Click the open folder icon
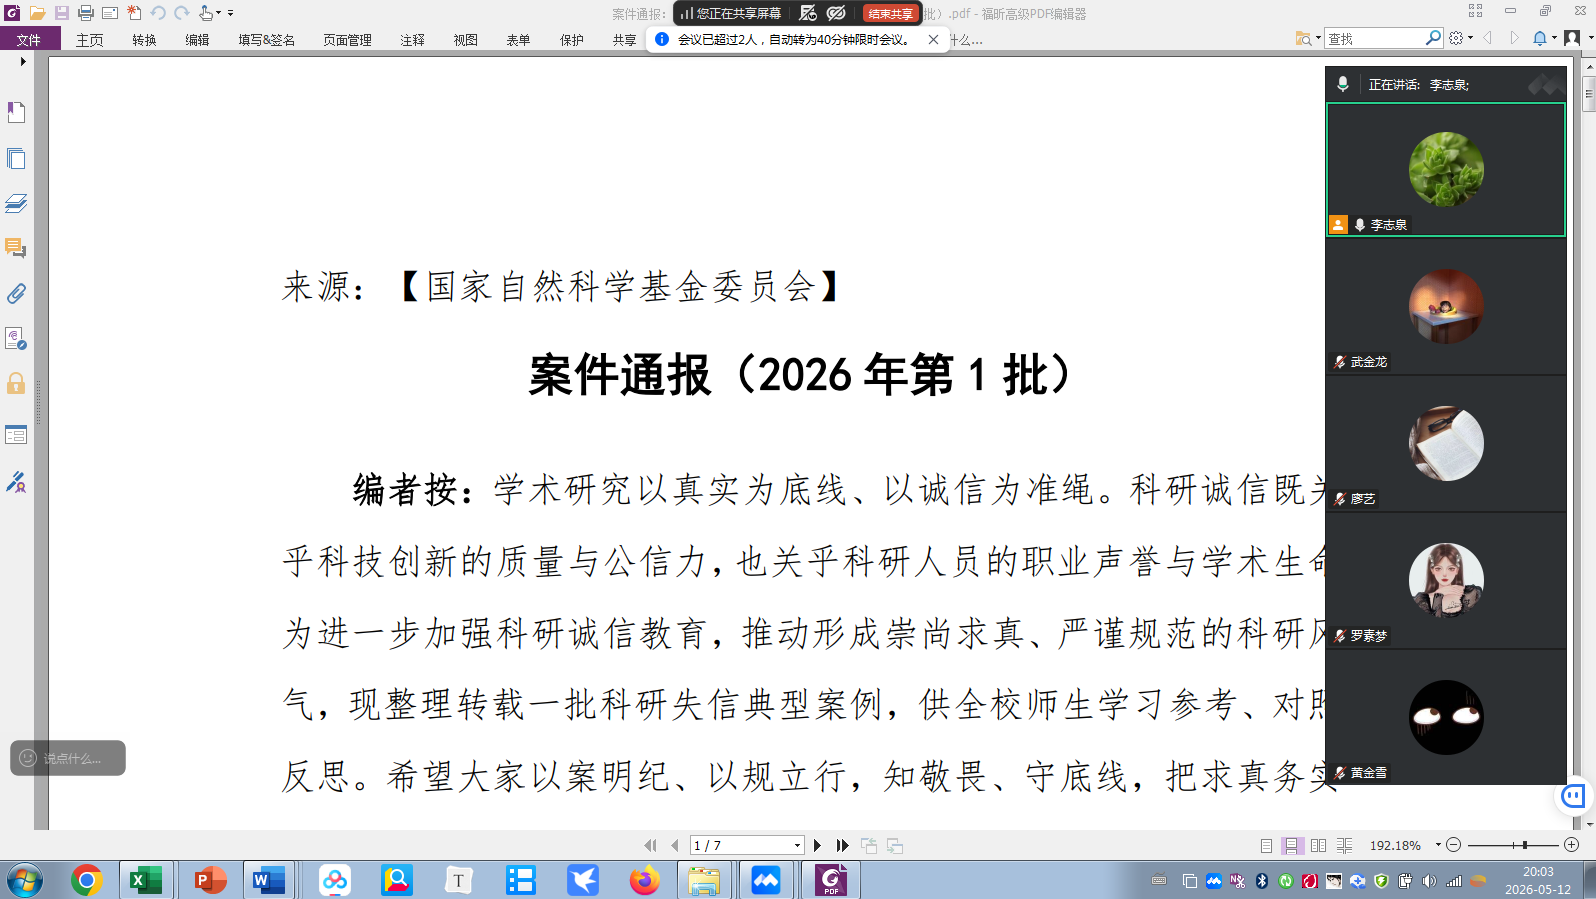The height and width of the screenshot is (899, 1596). pyautogui.click(x=37, y=13)
